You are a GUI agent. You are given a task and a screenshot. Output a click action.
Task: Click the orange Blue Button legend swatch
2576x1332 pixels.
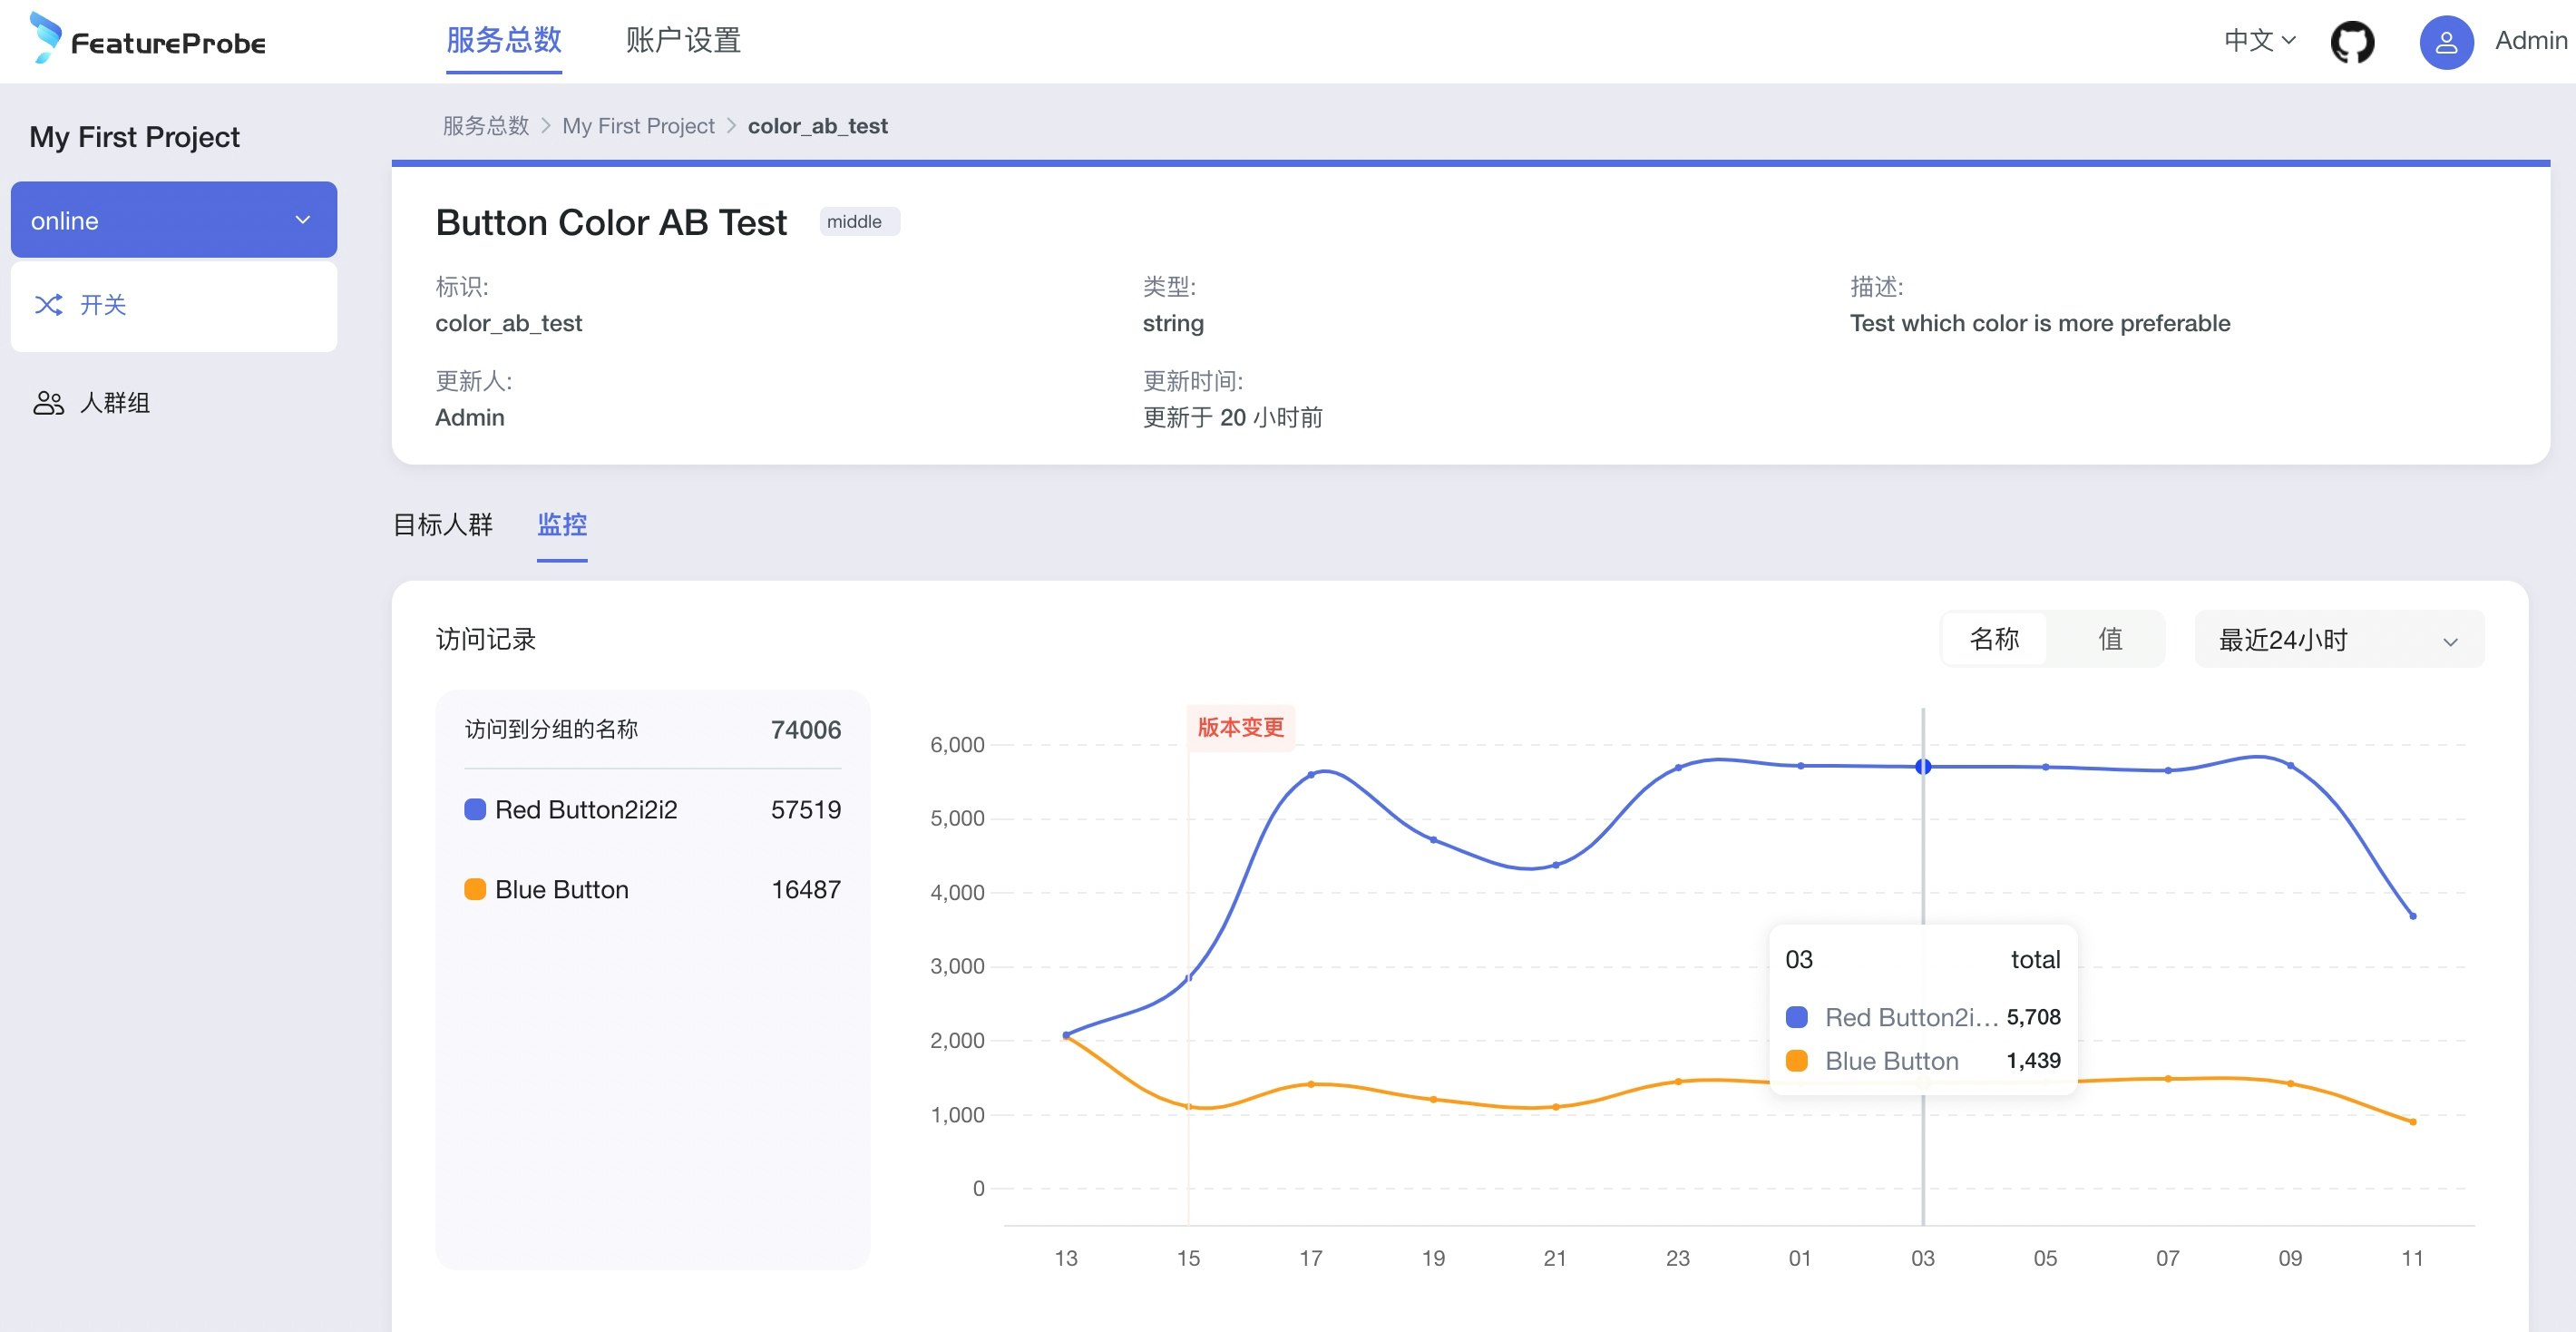475,889
